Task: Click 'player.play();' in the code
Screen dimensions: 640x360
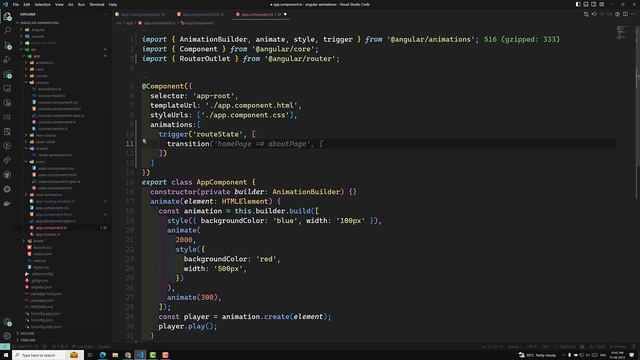Action: (x=188, y=326)
